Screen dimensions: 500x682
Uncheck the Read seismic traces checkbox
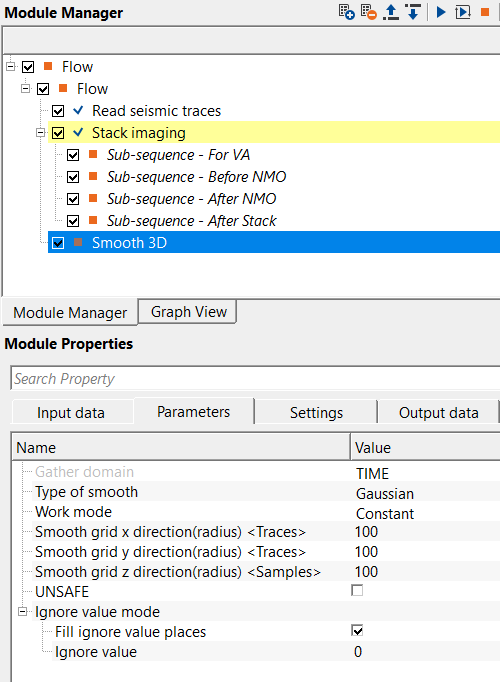(x=58, y=111)
